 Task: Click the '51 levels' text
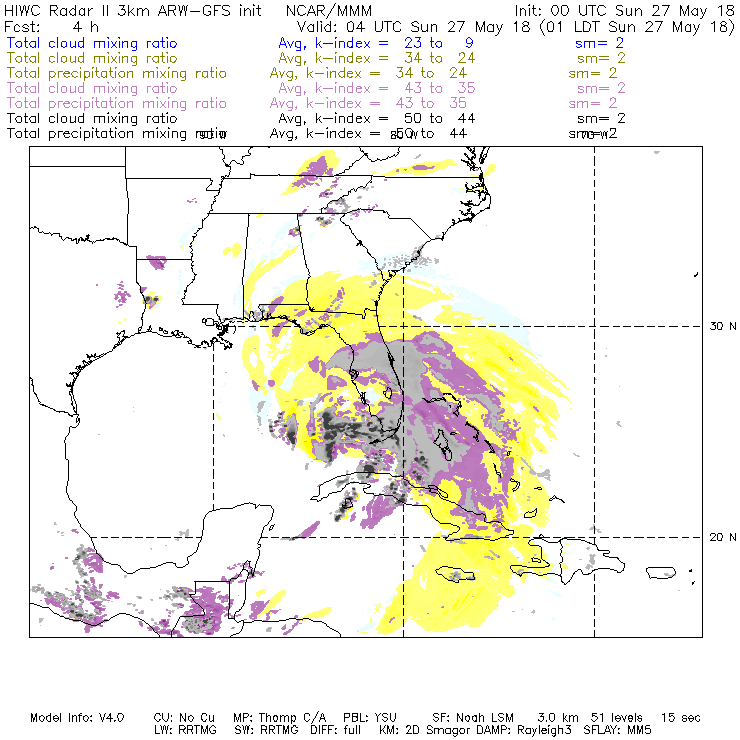pyautogui.click(x=616, y=718)
